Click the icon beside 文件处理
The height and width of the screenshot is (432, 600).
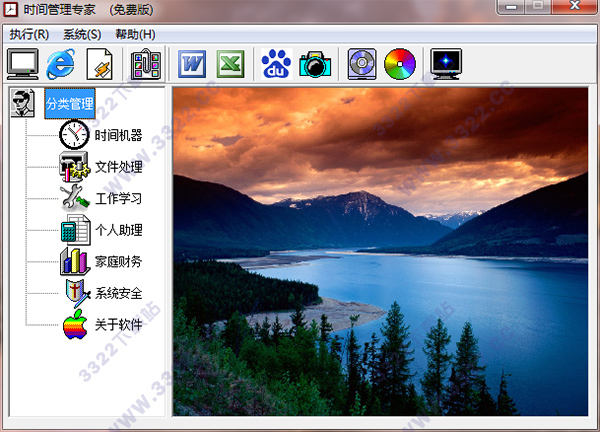[75, 166]
